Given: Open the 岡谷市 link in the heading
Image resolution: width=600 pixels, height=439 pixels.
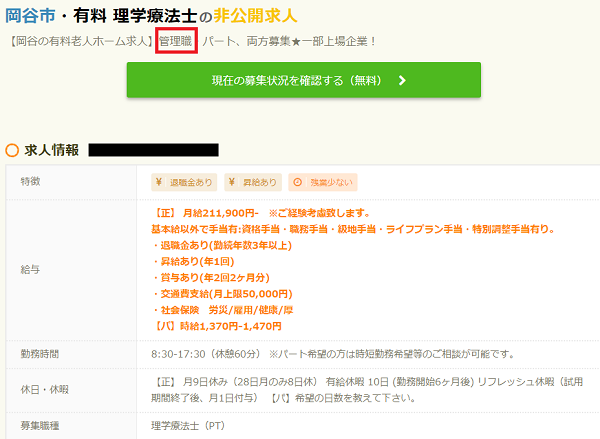Looking at the screenshot, I should [31, 16].
